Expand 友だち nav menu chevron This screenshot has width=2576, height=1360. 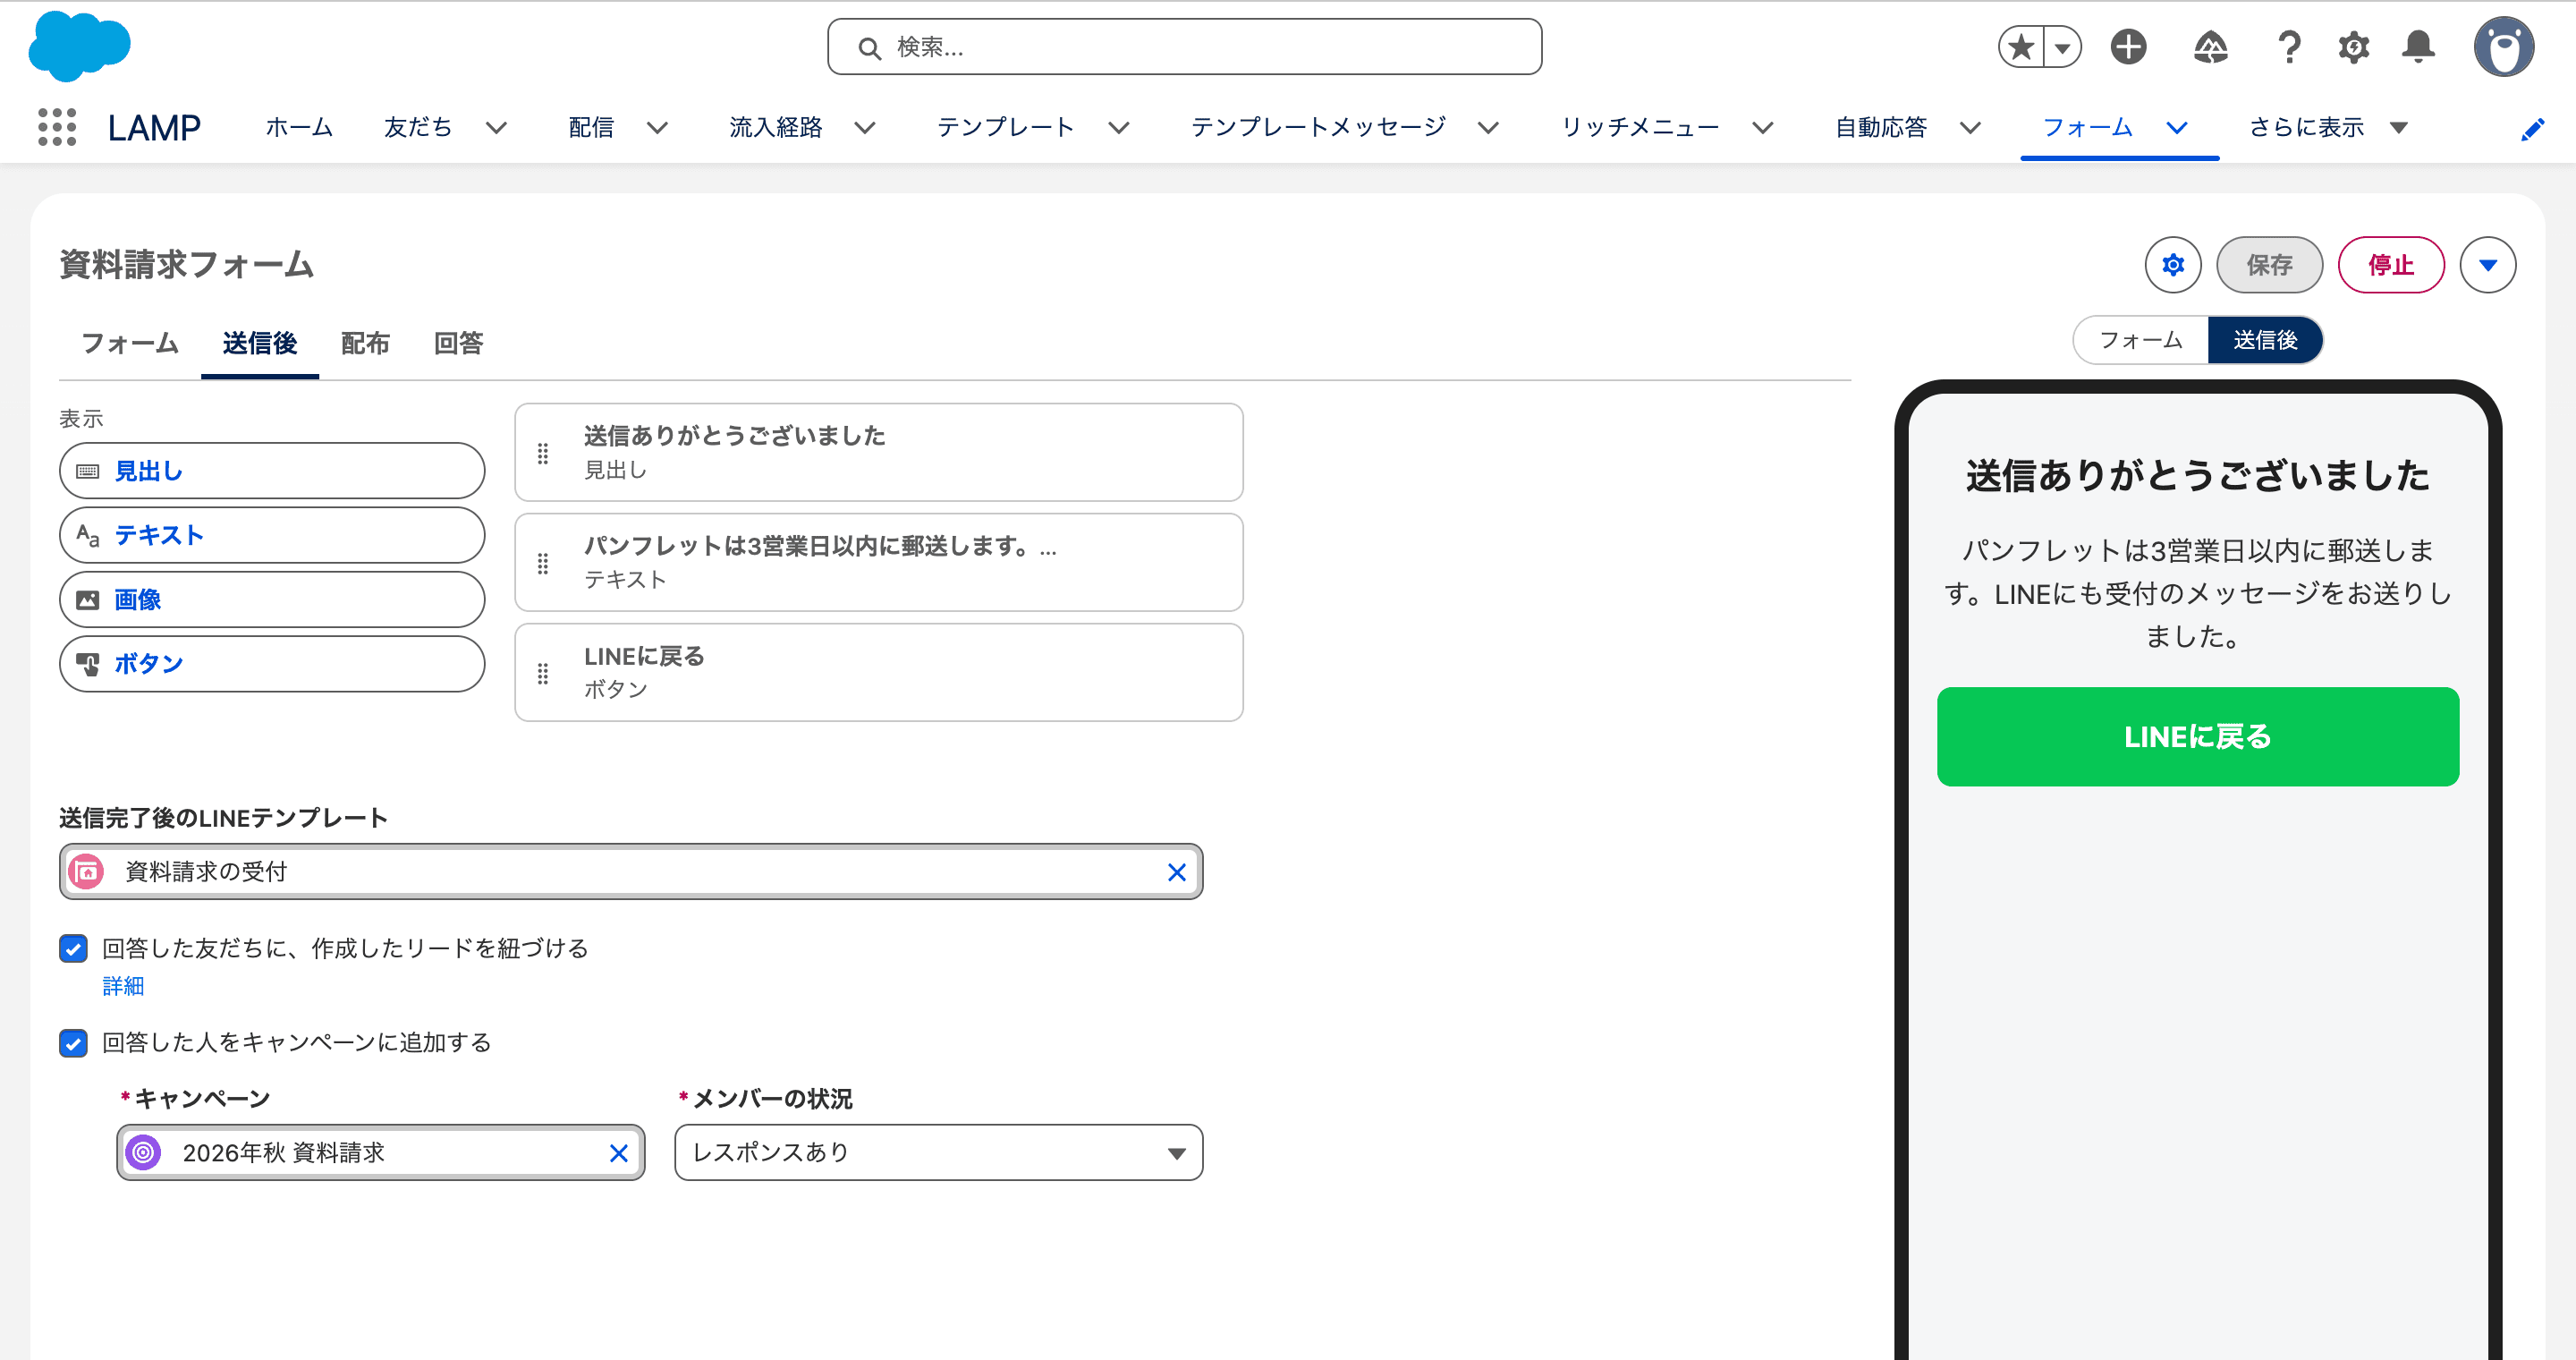(496, 128)
